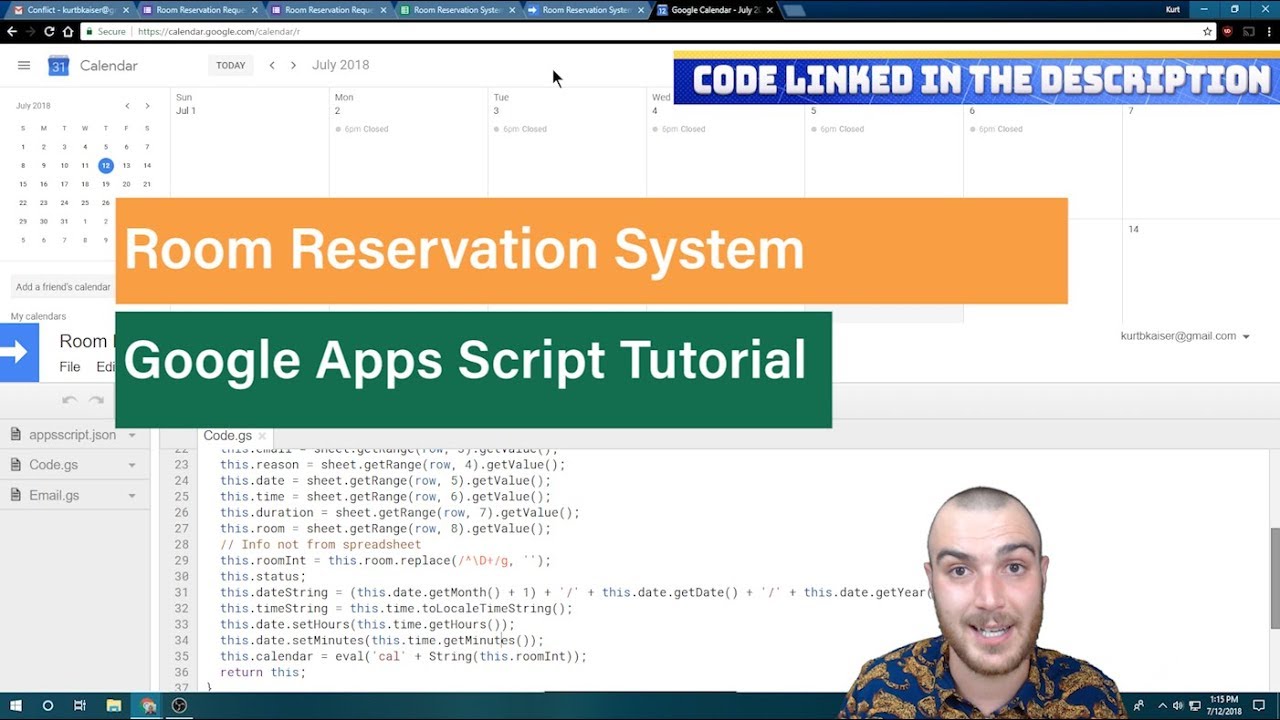Open Monday July 2 6pm Closed event
This screenshot has width=1280, height=720.
click(x=362, y=129)
